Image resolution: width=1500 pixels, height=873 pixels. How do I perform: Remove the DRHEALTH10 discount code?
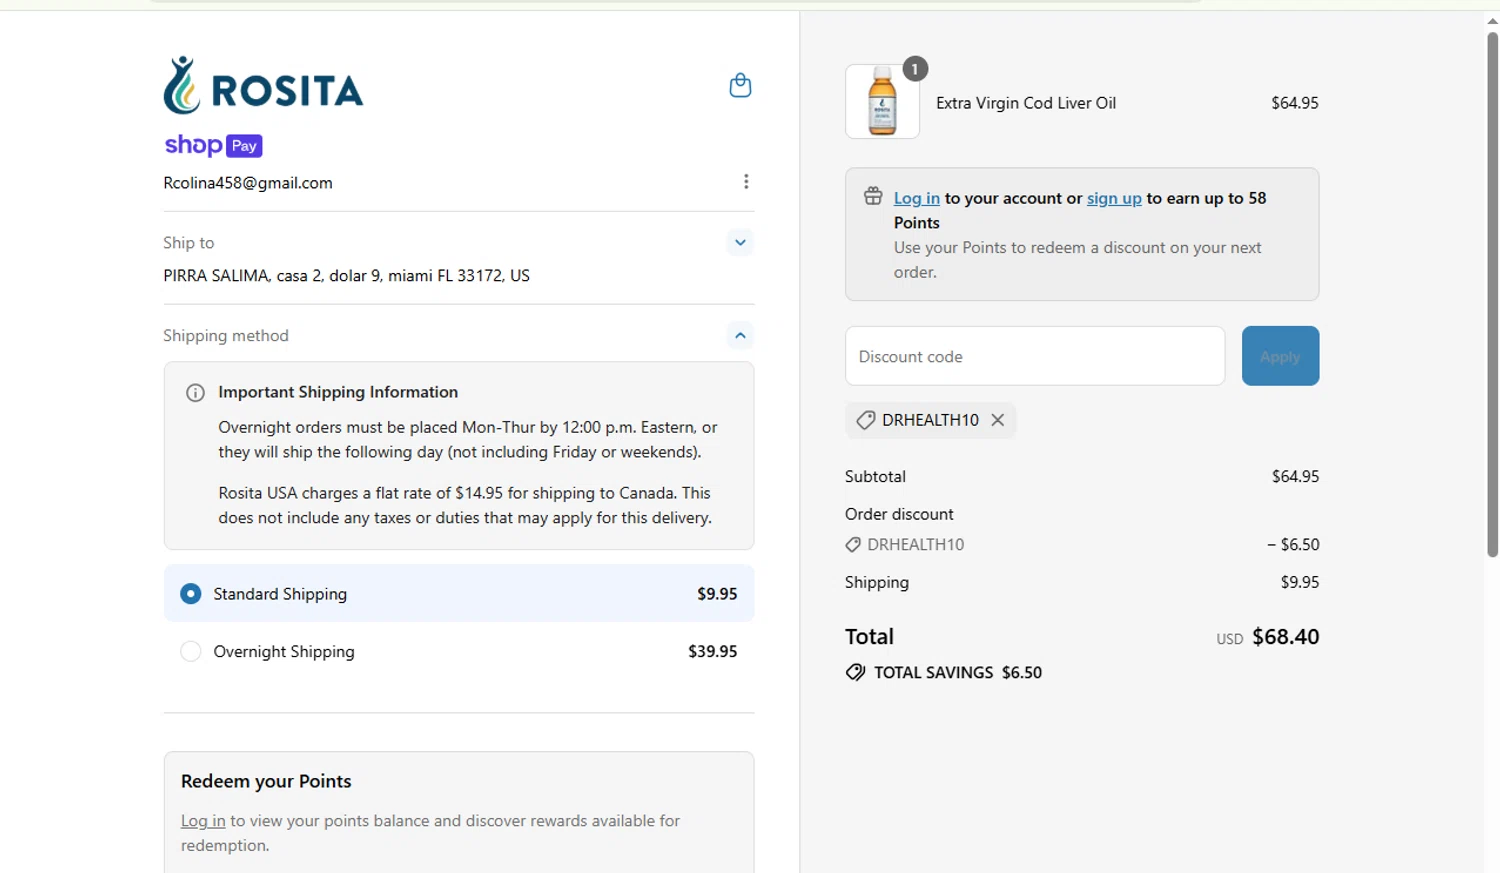[x=997, y=420]
